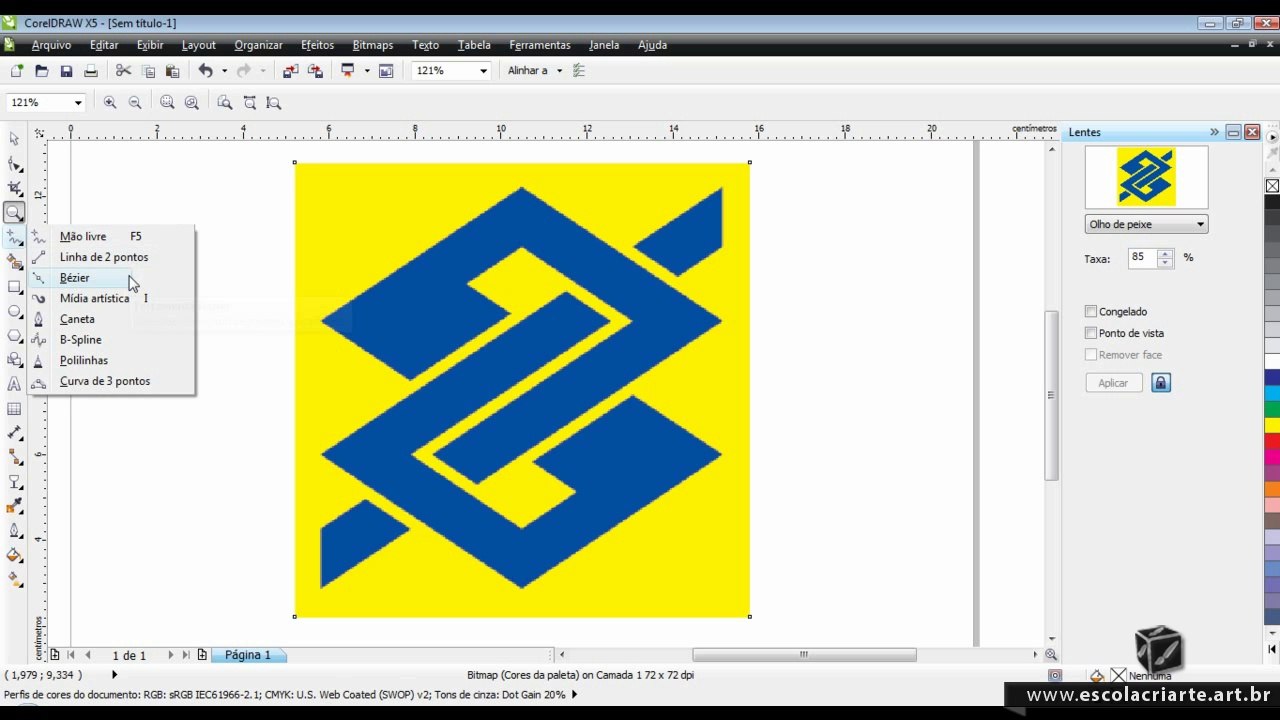This screenshot has height=720, width=1280.
Task: Select the Text tool
Action: coord(14,384)
